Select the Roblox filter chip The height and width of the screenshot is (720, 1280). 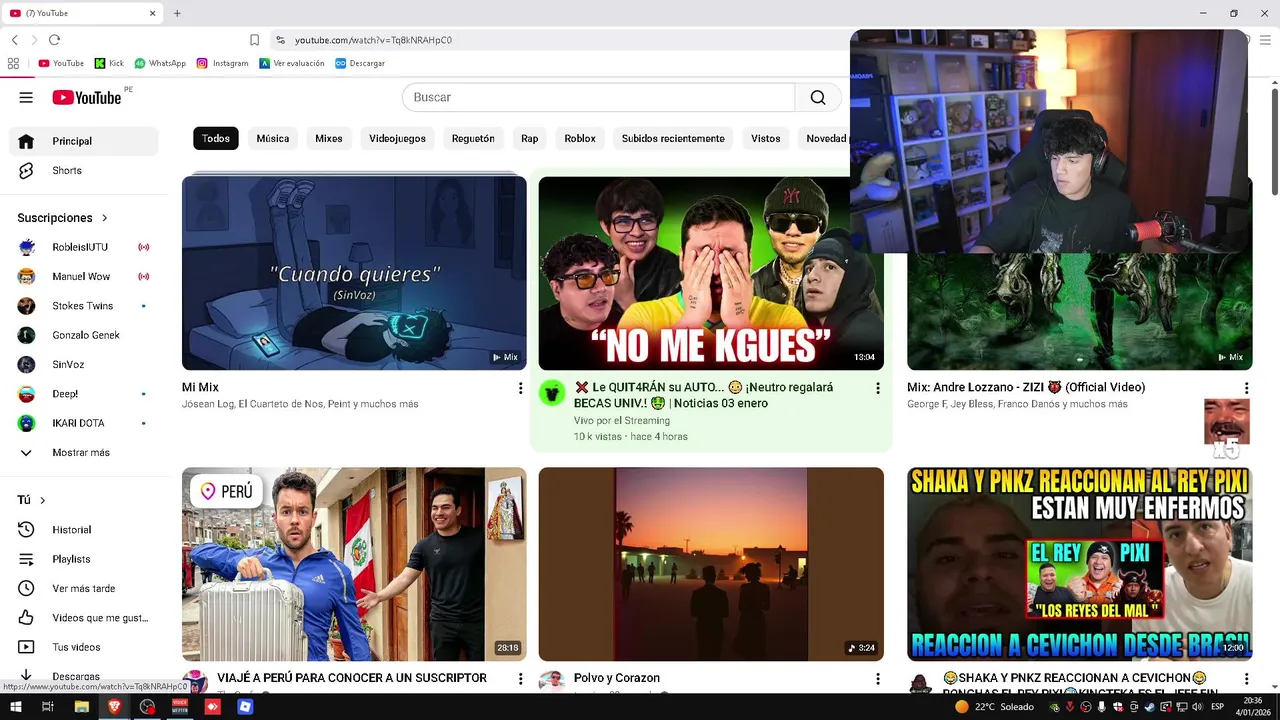(580, 139)
